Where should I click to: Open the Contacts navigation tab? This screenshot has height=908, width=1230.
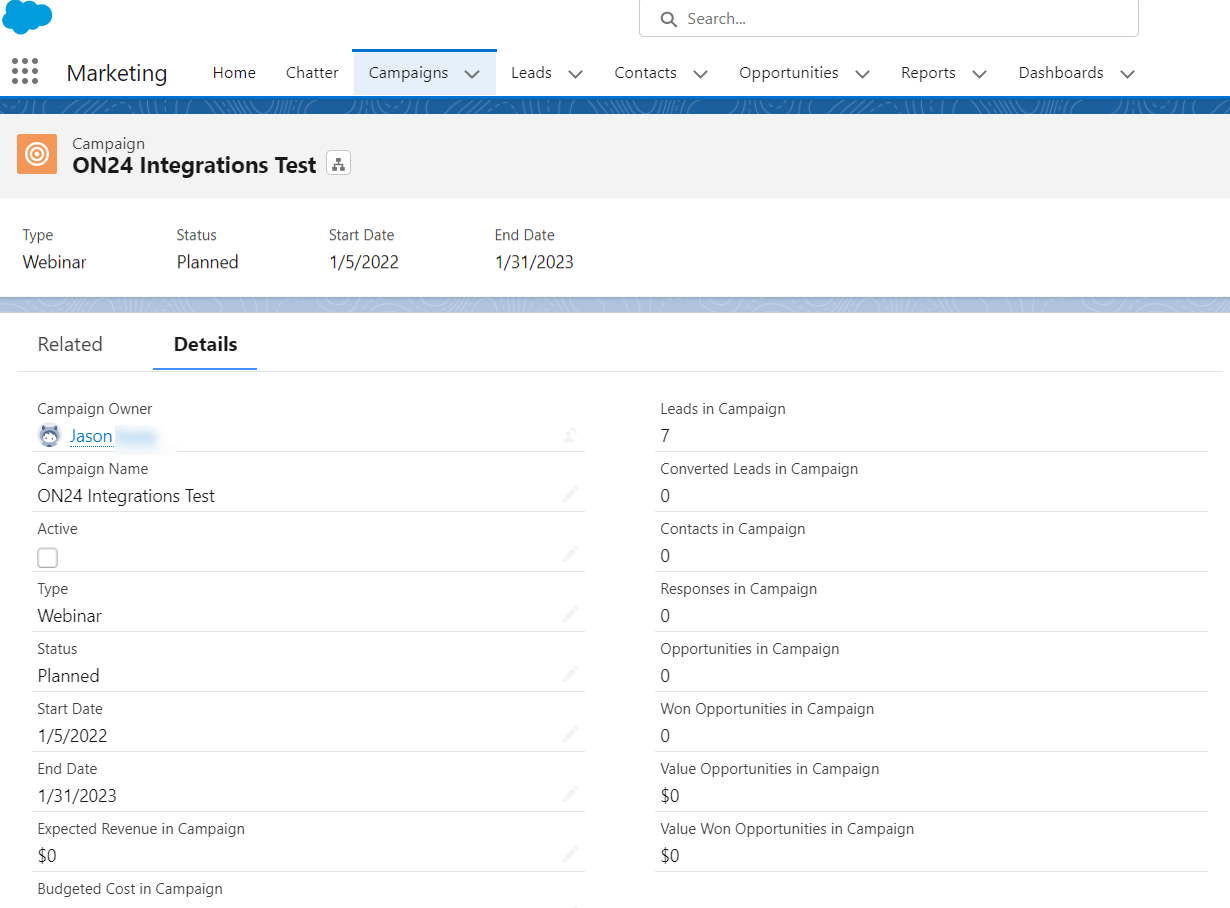[x=645, y=73]
